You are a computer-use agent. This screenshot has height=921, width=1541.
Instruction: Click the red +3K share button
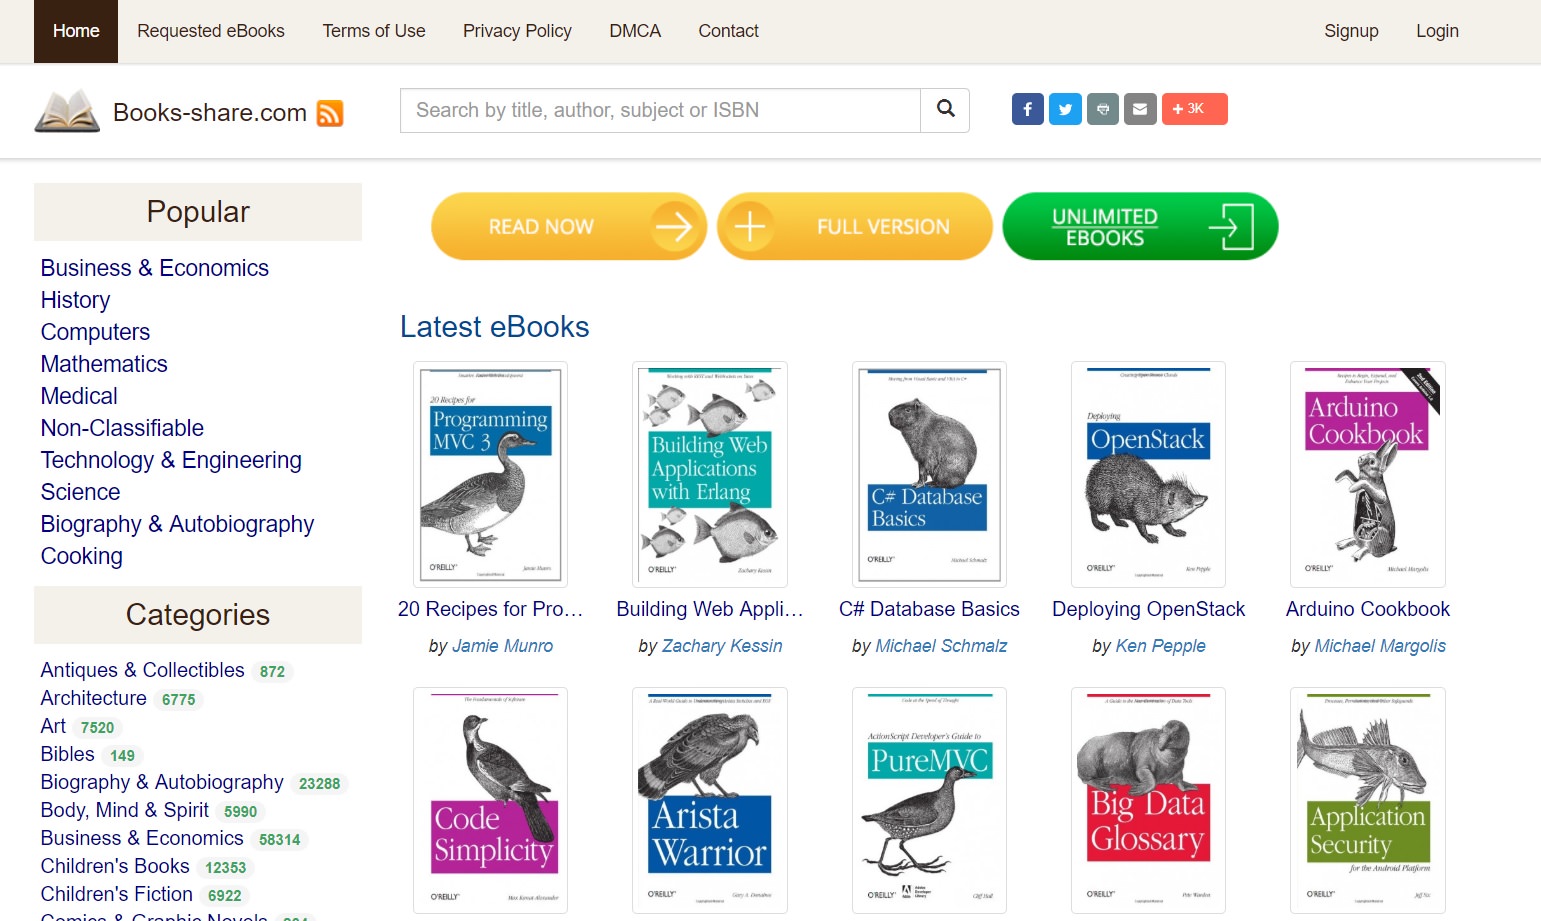[1194, 109]
